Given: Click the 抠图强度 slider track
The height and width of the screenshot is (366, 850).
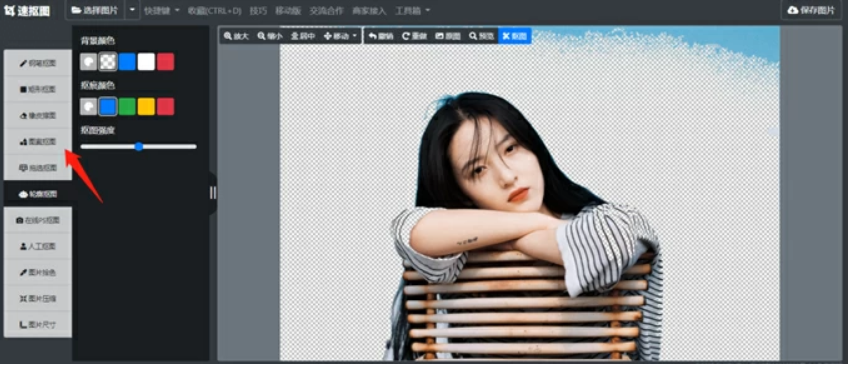Looking at the screenshot, I should coord(138,146).
